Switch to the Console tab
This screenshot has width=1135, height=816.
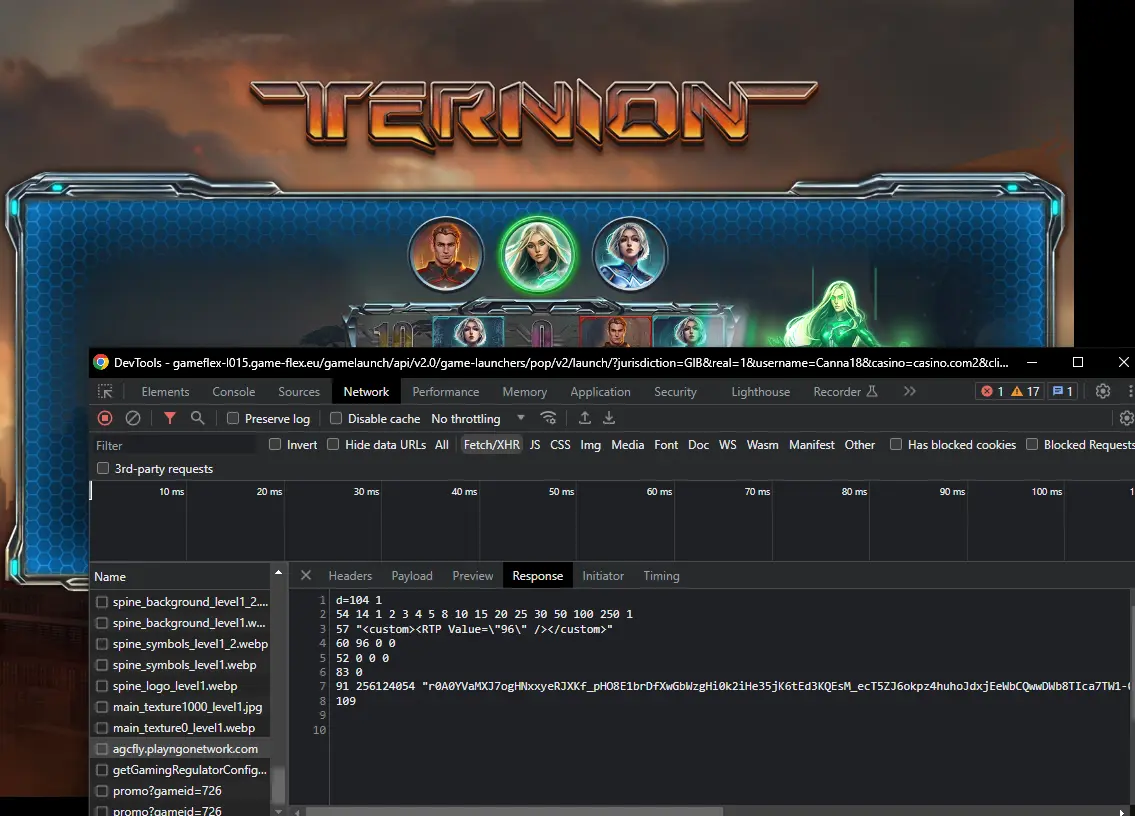tap(233, 392)
